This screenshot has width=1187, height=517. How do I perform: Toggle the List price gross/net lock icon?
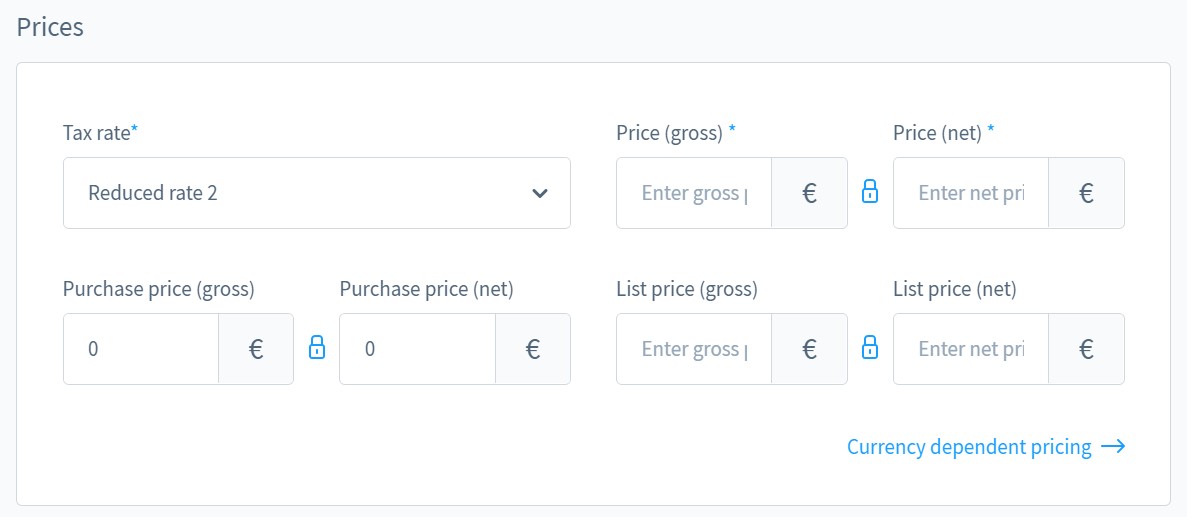[x=870, y=347]
